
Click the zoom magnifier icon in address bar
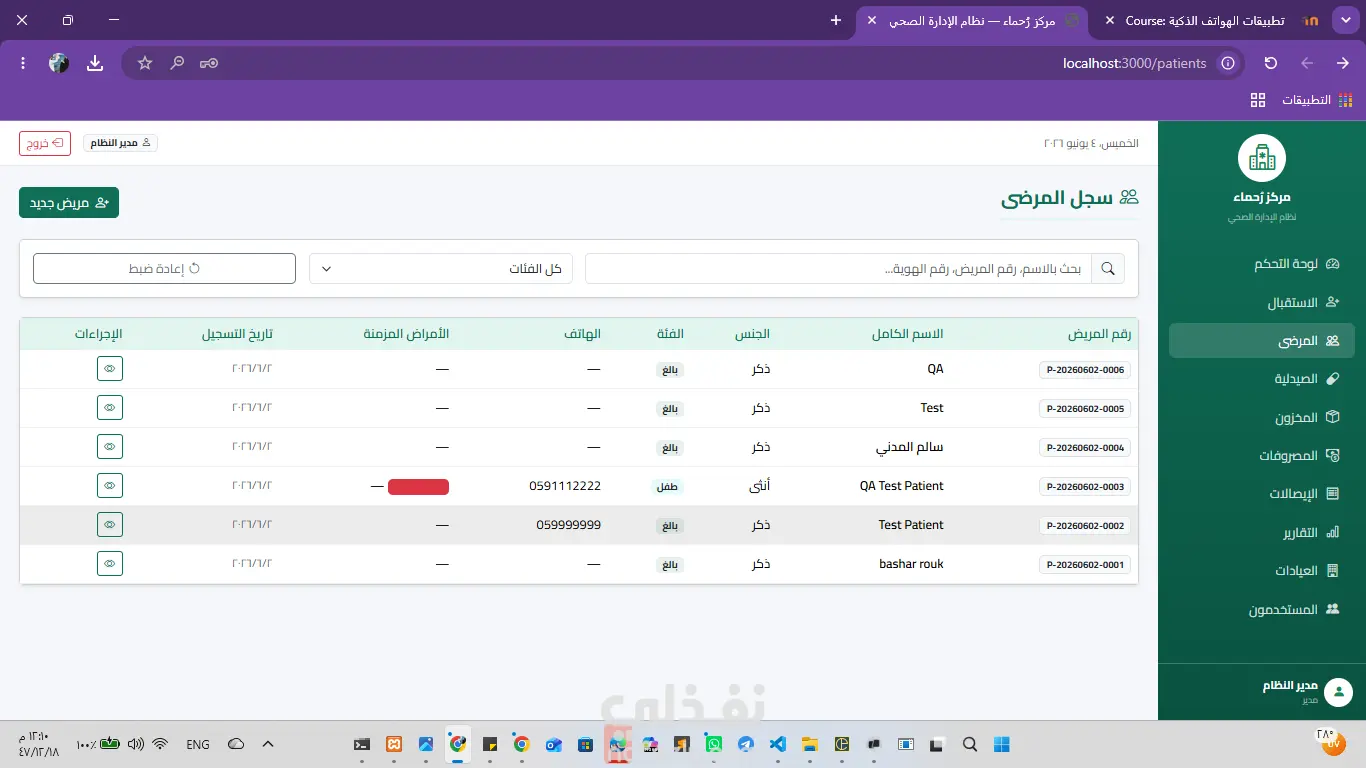click(x=177, y=63)
